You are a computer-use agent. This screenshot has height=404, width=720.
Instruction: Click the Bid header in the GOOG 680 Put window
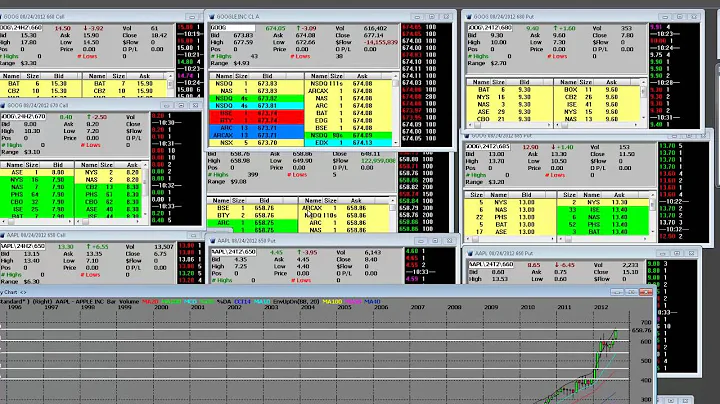pyautogui.click(x=524, y=82)
